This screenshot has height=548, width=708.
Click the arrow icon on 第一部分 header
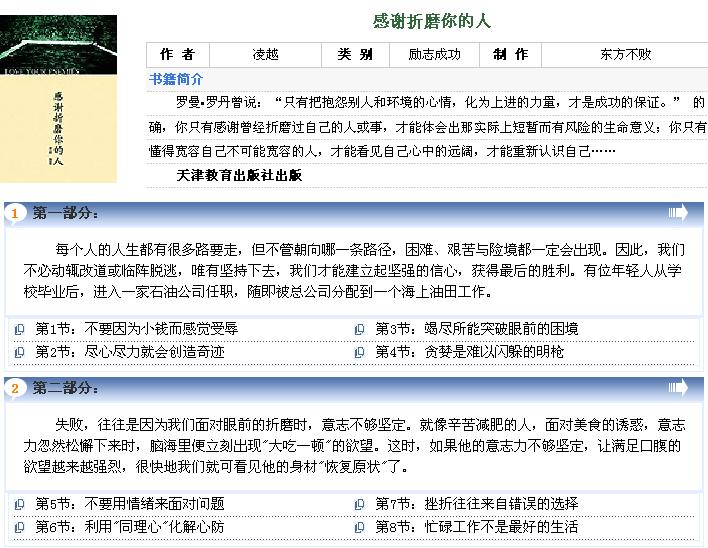click(x=678, y=212)
